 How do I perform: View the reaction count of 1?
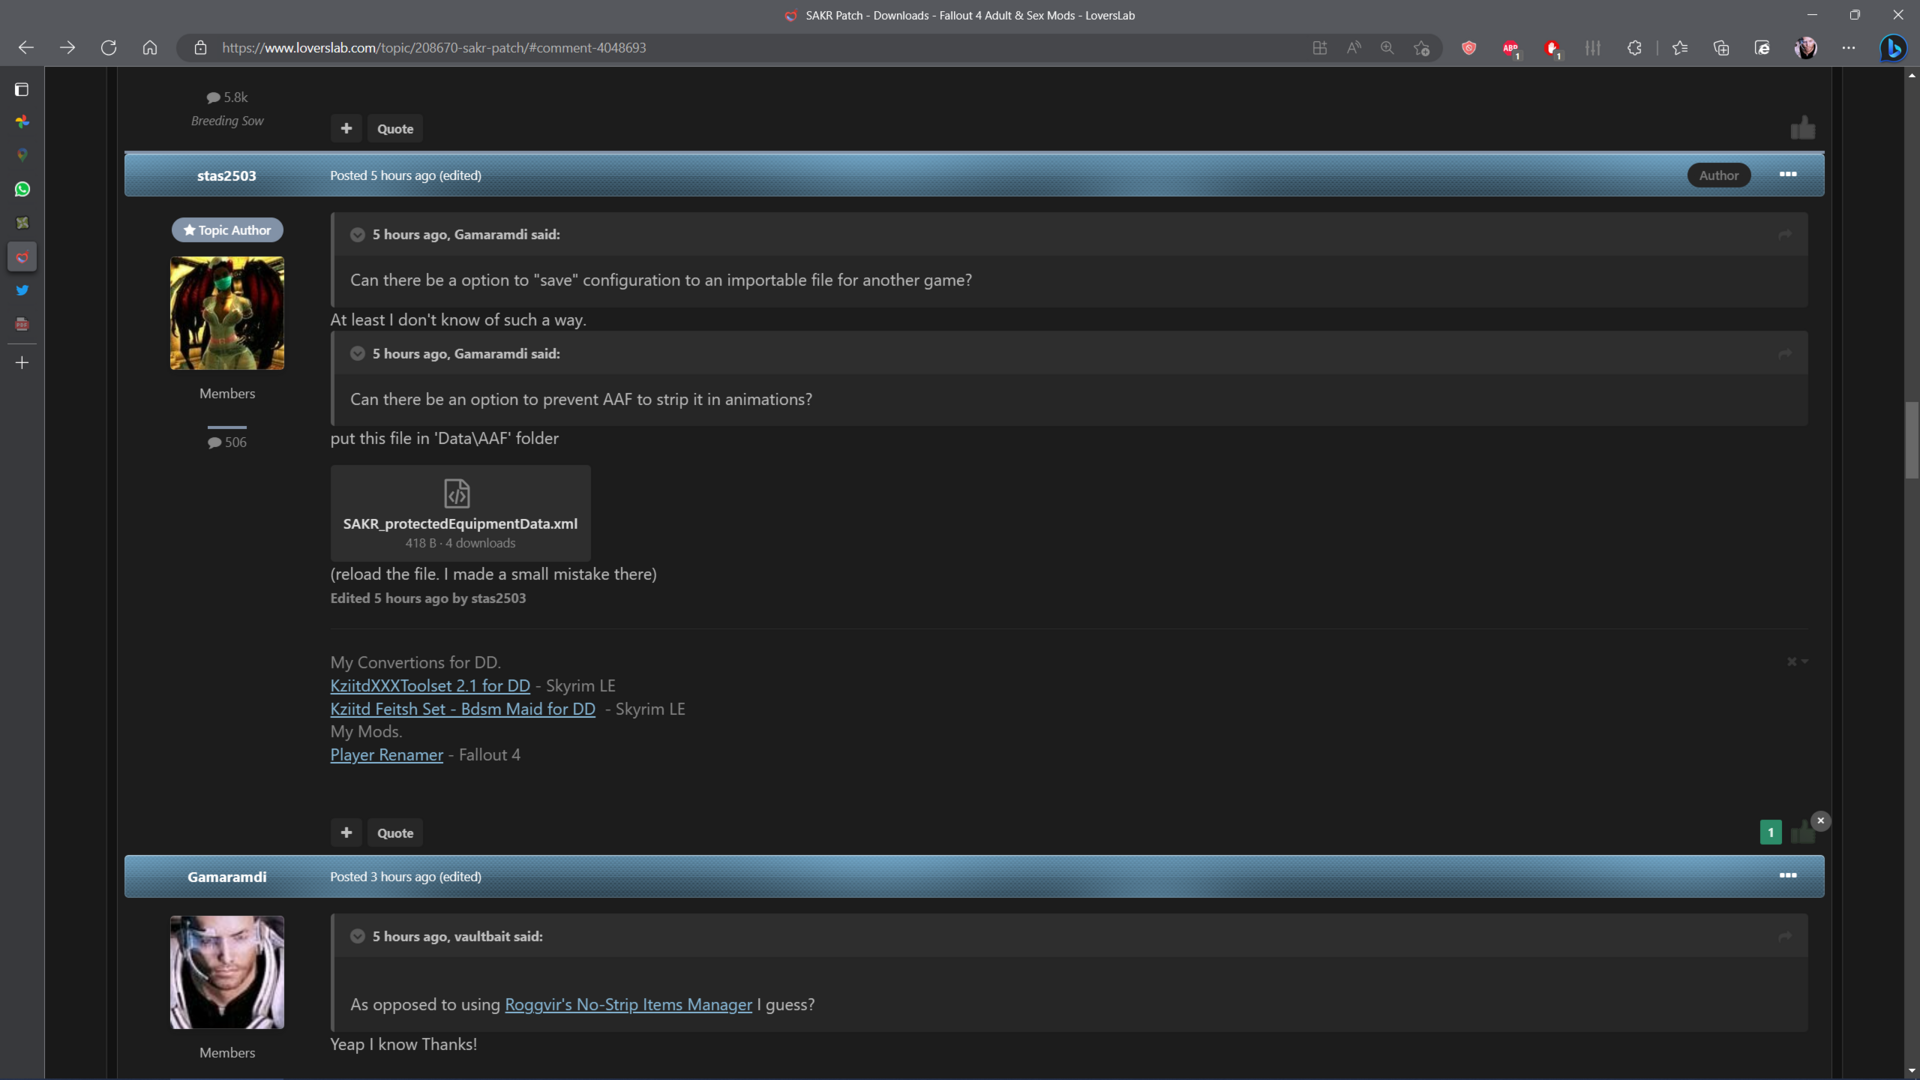1771,832
